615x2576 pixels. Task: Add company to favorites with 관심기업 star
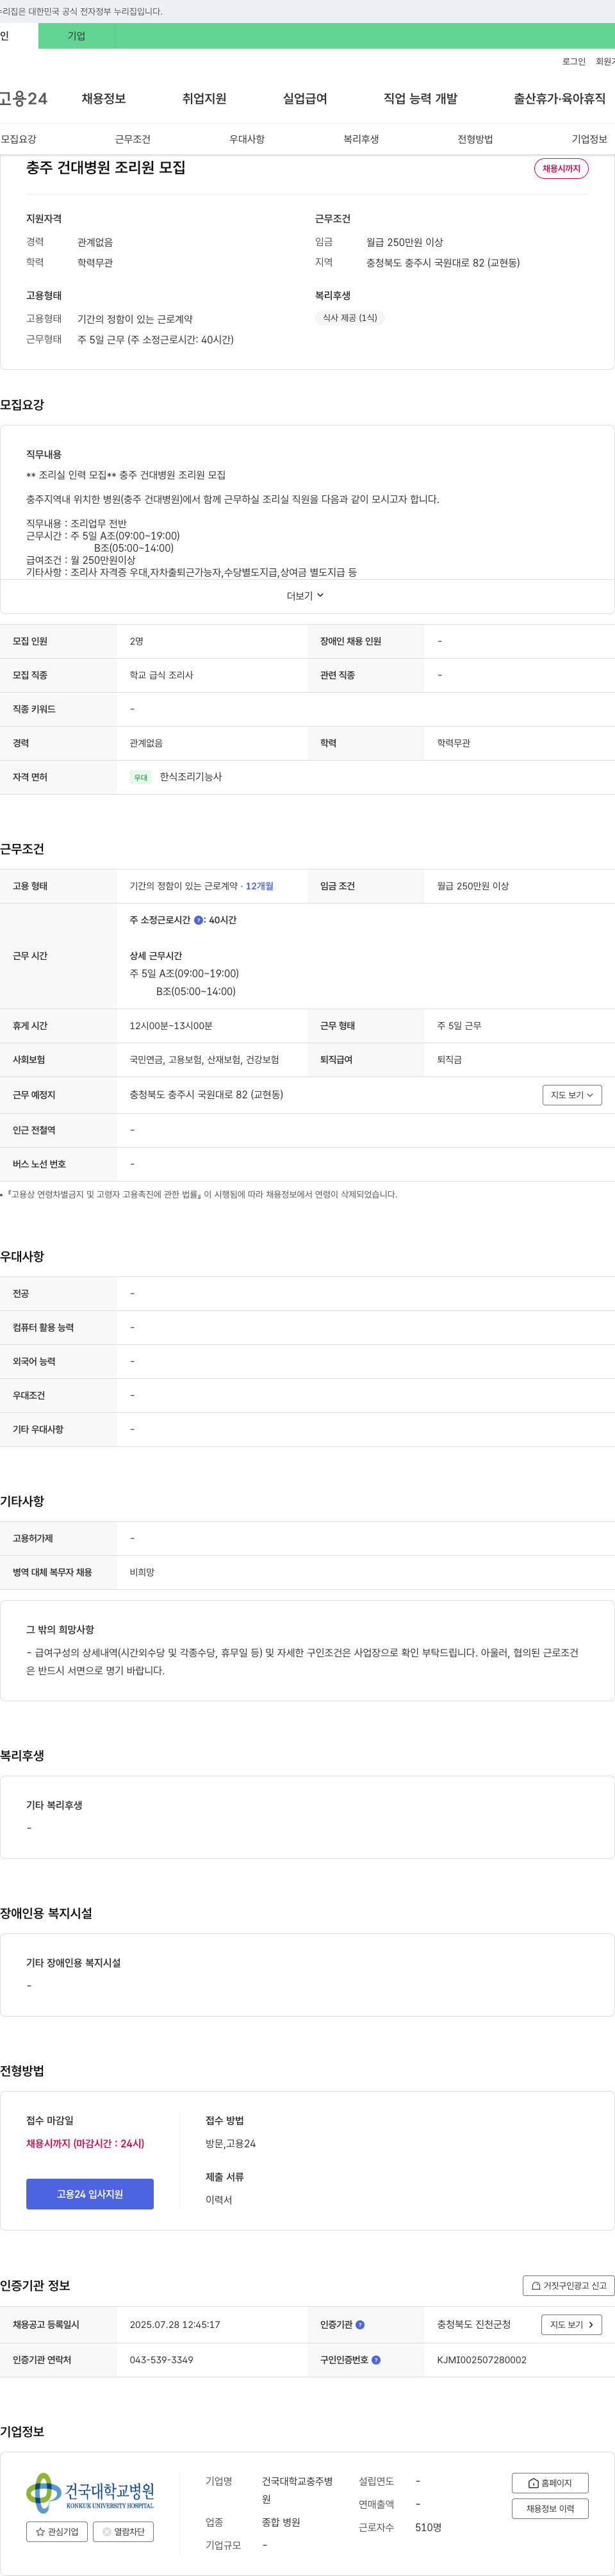[x=57, y=2532]
